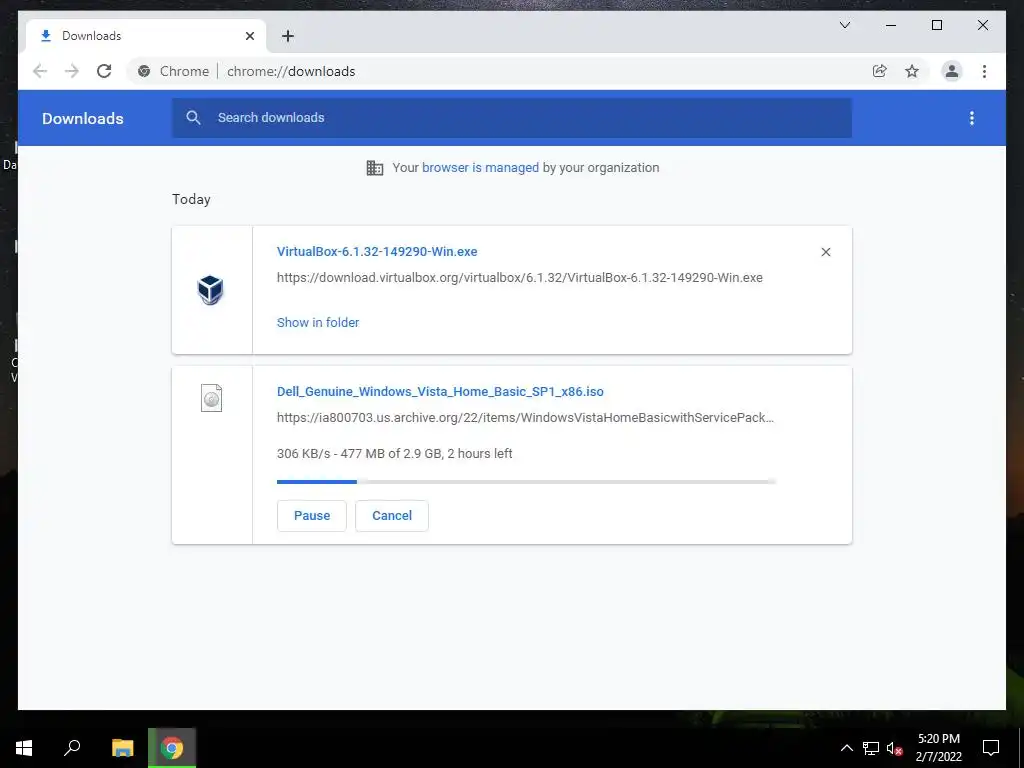Open File Explorer from taskbar
1024x768 pixels.
tap(122, 748)
